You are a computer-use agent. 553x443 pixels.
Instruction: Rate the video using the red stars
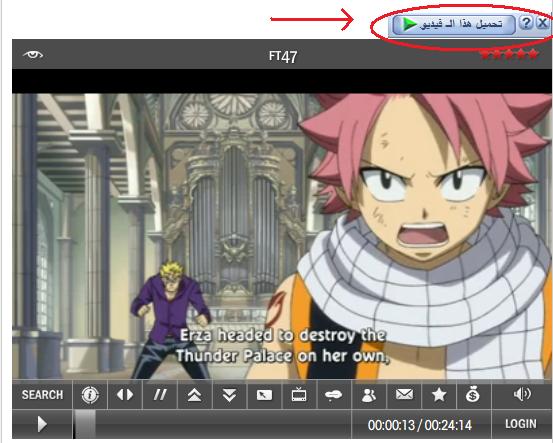coord(510,54)
